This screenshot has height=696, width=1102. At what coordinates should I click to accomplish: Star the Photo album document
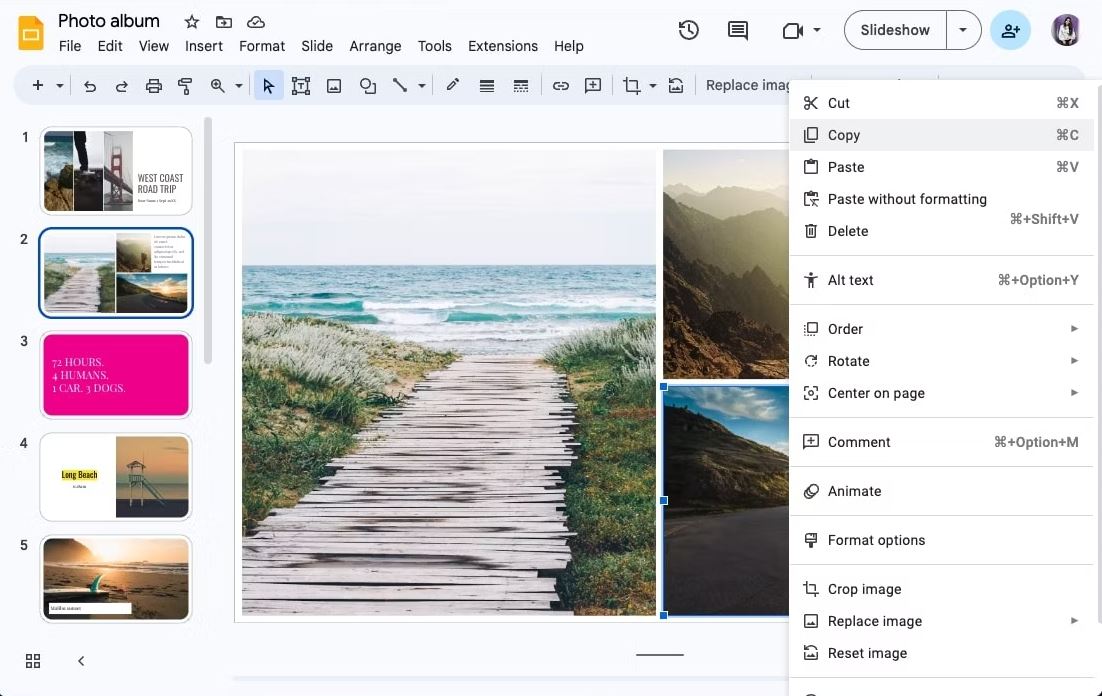click(191, 21)
